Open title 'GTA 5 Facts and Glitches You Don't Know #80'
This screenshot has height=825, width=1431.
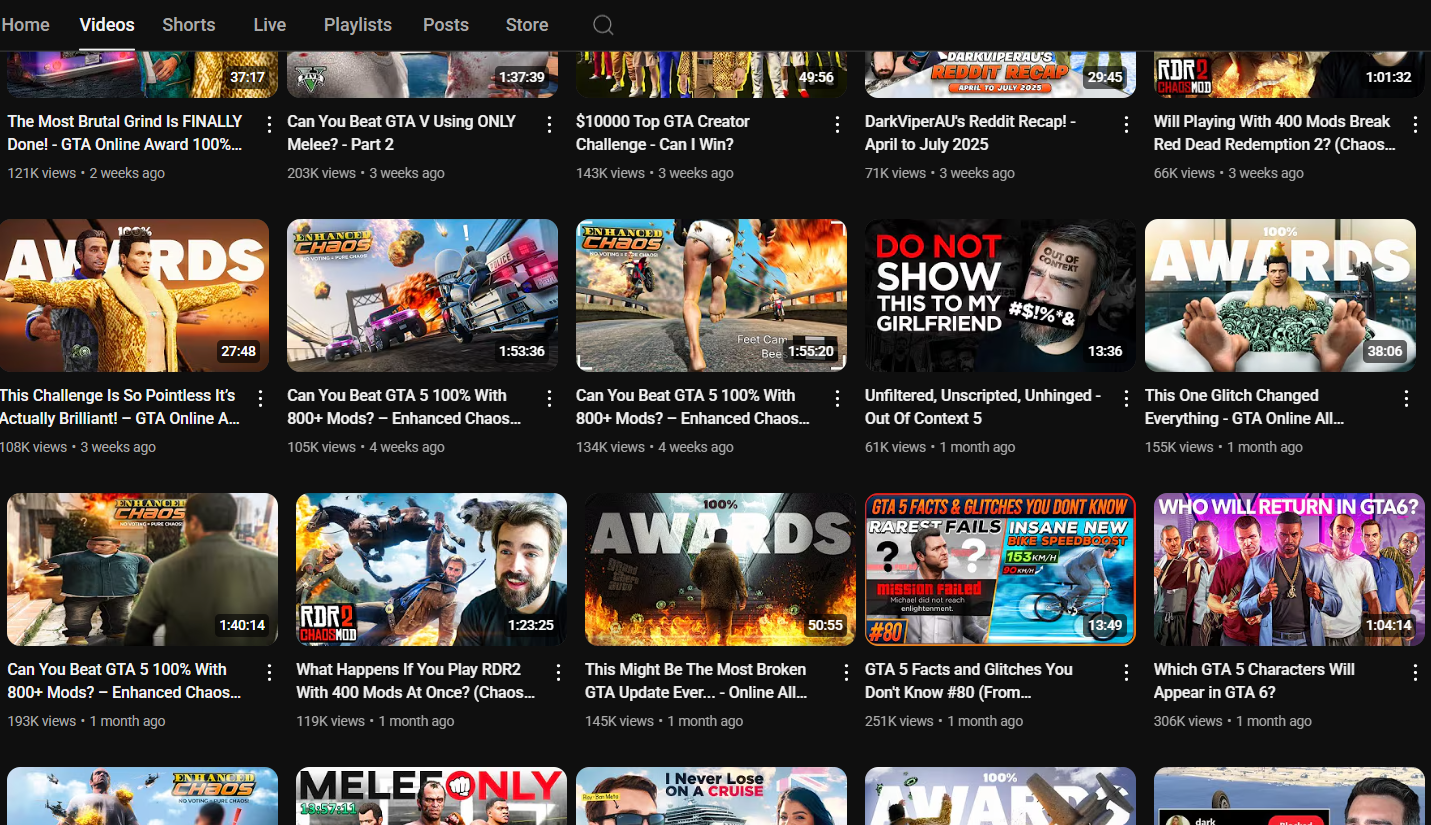click(x=969, y=681)
